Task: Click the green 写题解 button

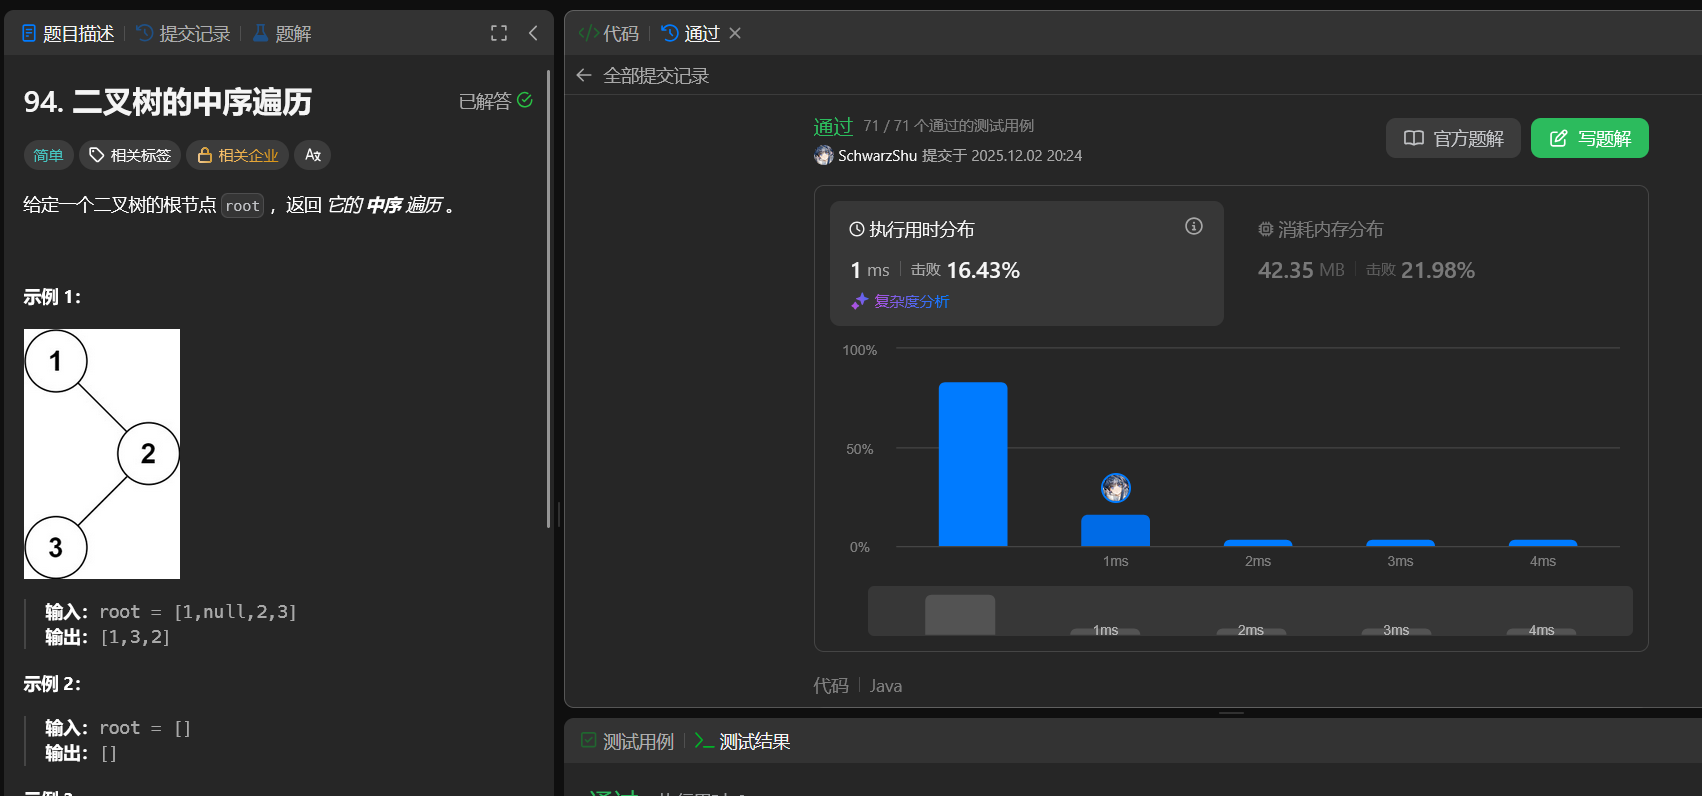Action: click(x=1589, y=138)
